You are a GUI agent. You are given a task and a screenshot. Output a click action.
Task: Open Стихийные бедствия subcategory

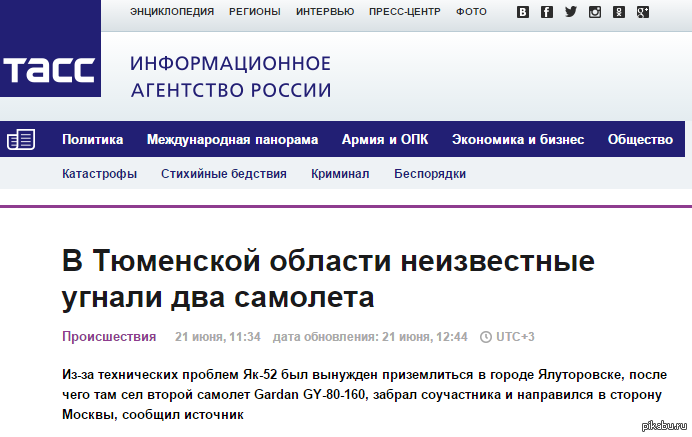[x=224, y=174]
